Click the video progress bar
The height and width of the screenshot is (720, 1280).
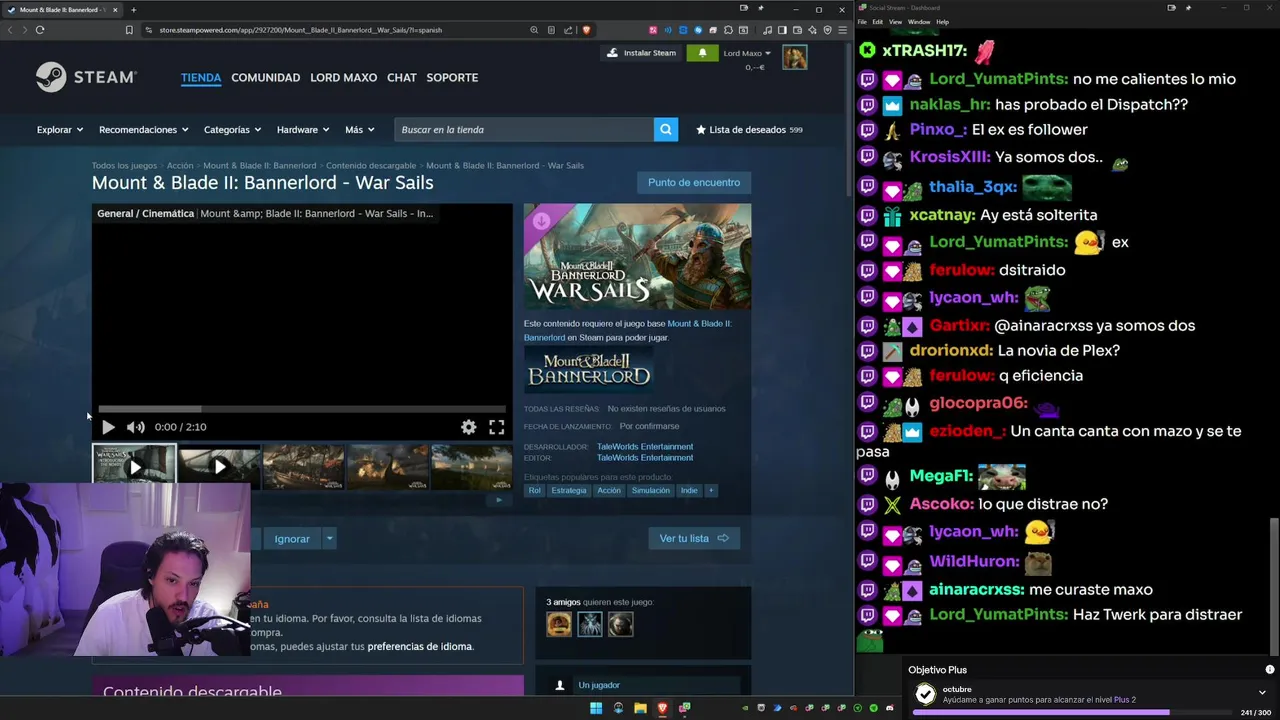point(302,409)
